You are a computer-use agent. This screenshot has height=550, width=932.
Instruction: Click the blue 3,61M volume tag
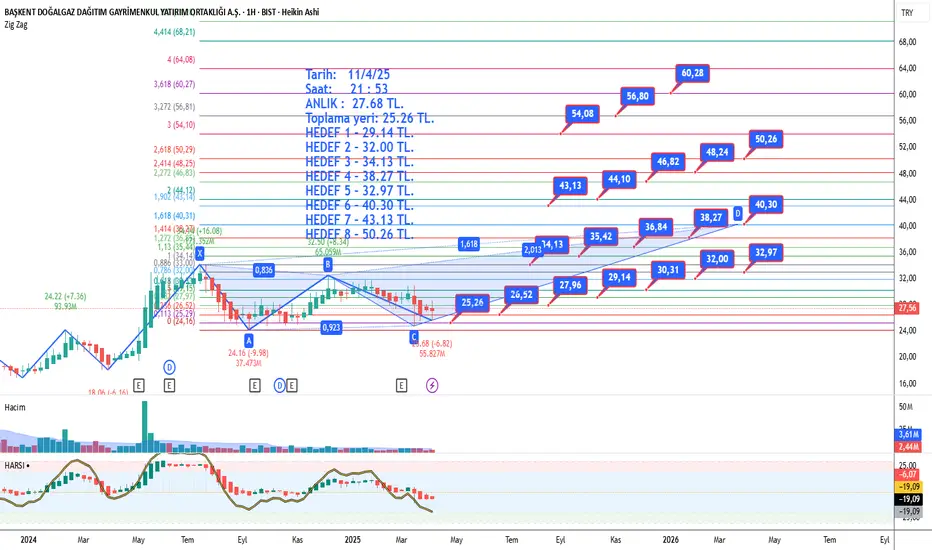click(909, 435)
